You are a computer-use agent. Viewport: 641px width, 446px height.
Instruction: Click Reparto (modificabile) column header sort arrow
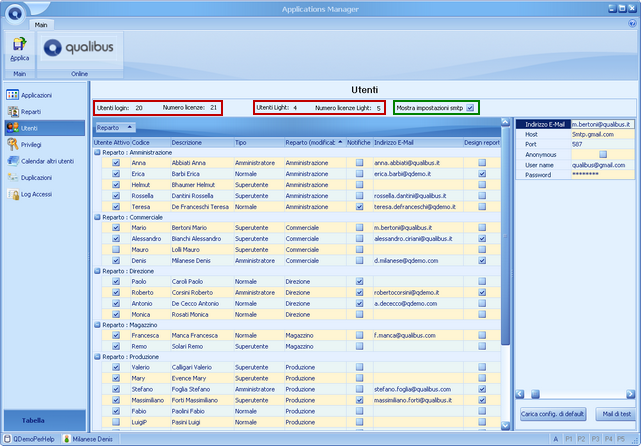tap(340, 142)
